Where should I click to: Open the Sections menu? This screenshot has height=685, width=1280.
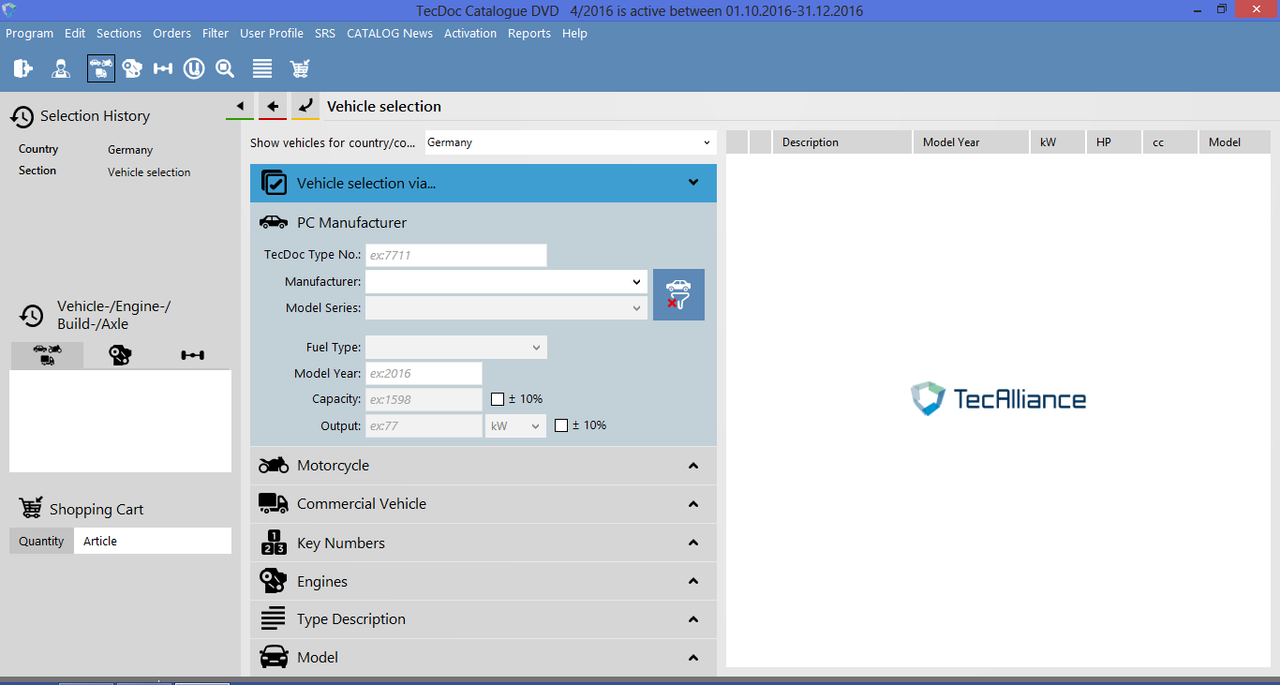(x=119, y=33)
